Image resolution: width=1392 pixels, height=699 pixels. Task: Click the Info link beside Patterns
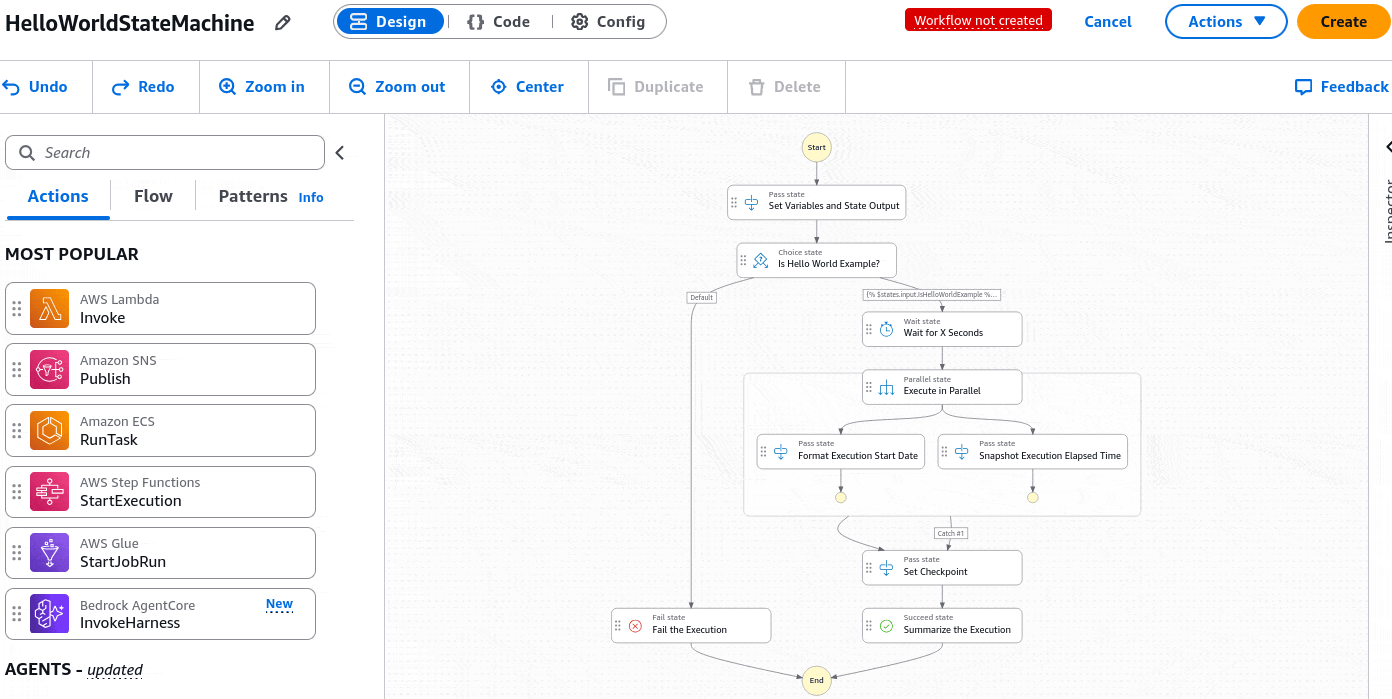pyautogui.click(x=311, y=197)
